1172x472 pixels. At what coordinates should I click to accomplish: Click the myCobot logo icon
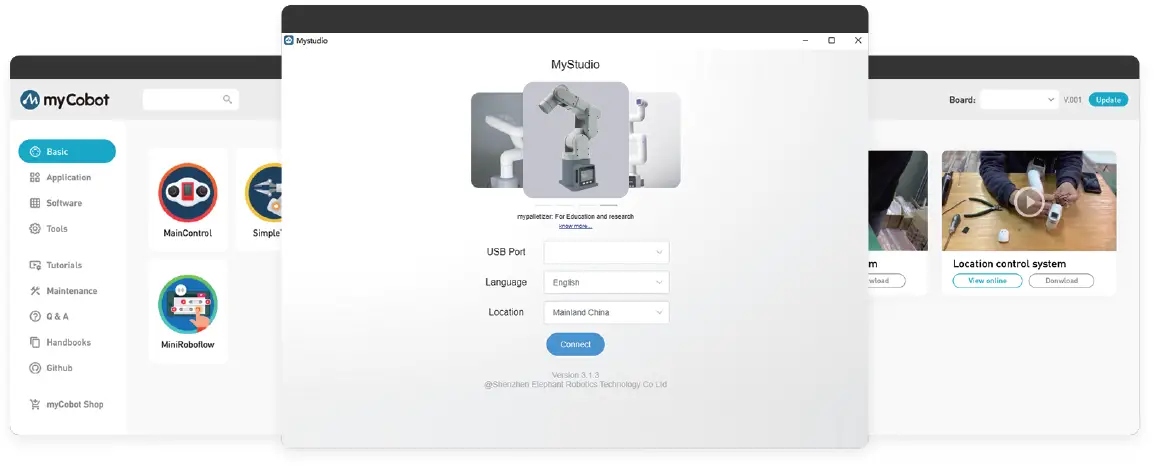tap(30, 99)
